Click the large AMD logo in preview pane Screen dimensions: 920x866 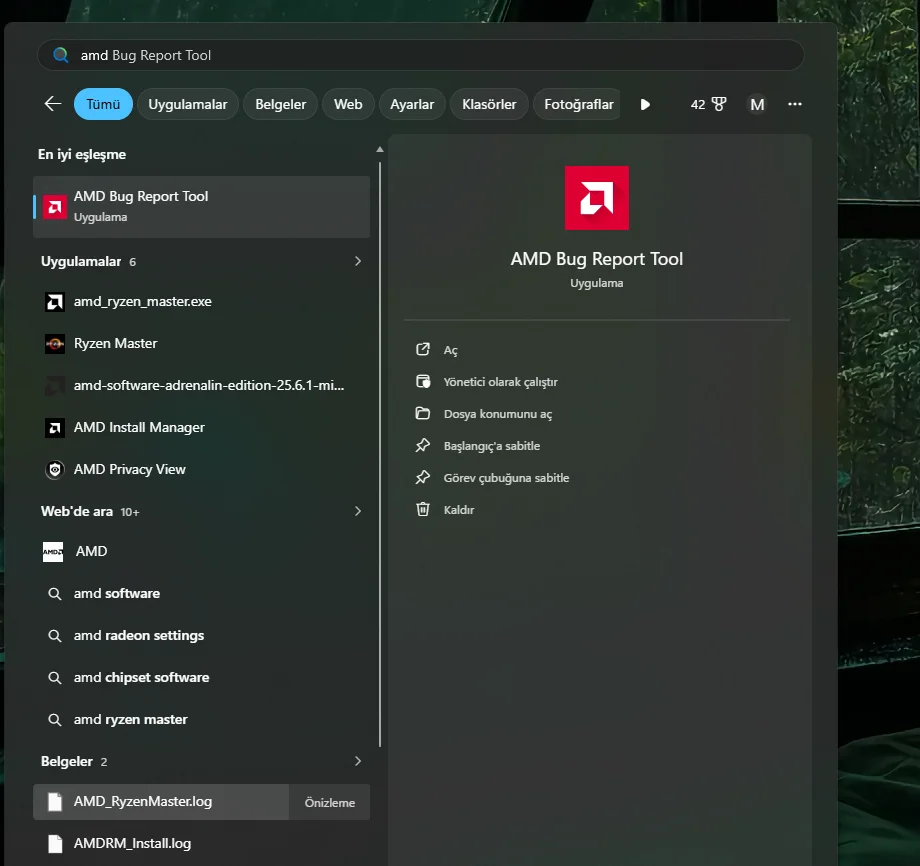[597, 198]
